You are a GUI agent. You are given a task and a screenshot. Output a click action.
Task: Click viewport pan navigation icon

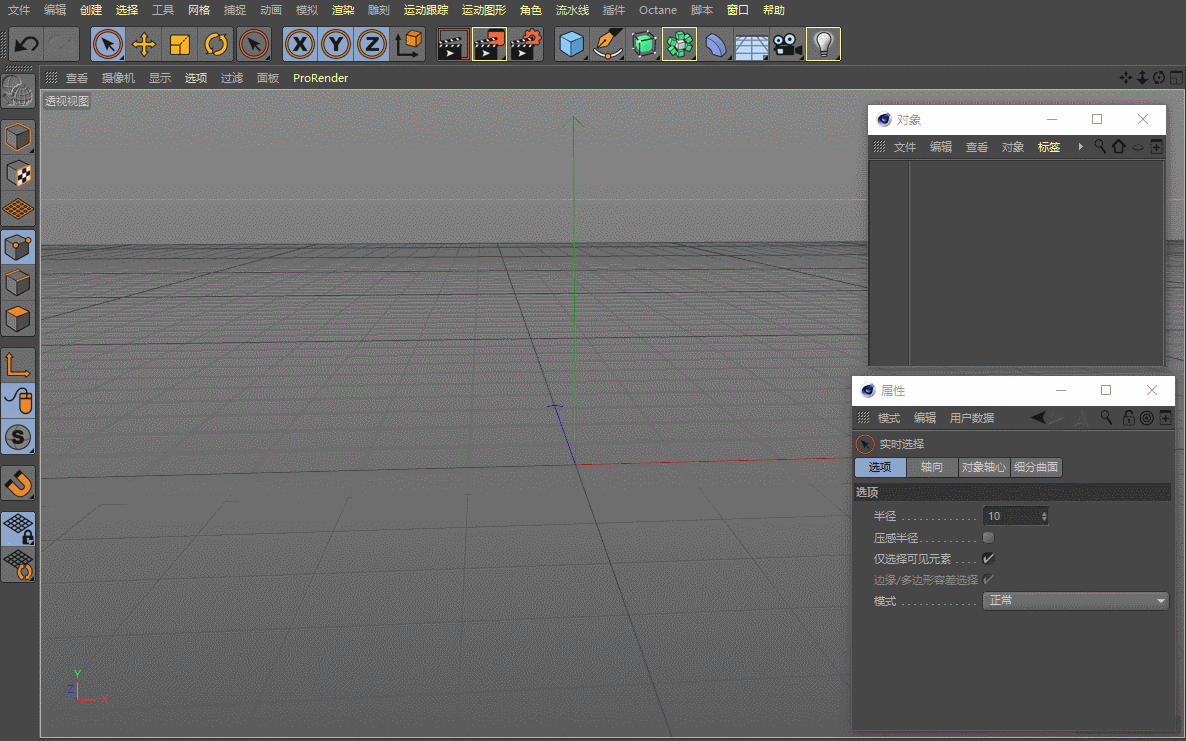[1125, 77]
